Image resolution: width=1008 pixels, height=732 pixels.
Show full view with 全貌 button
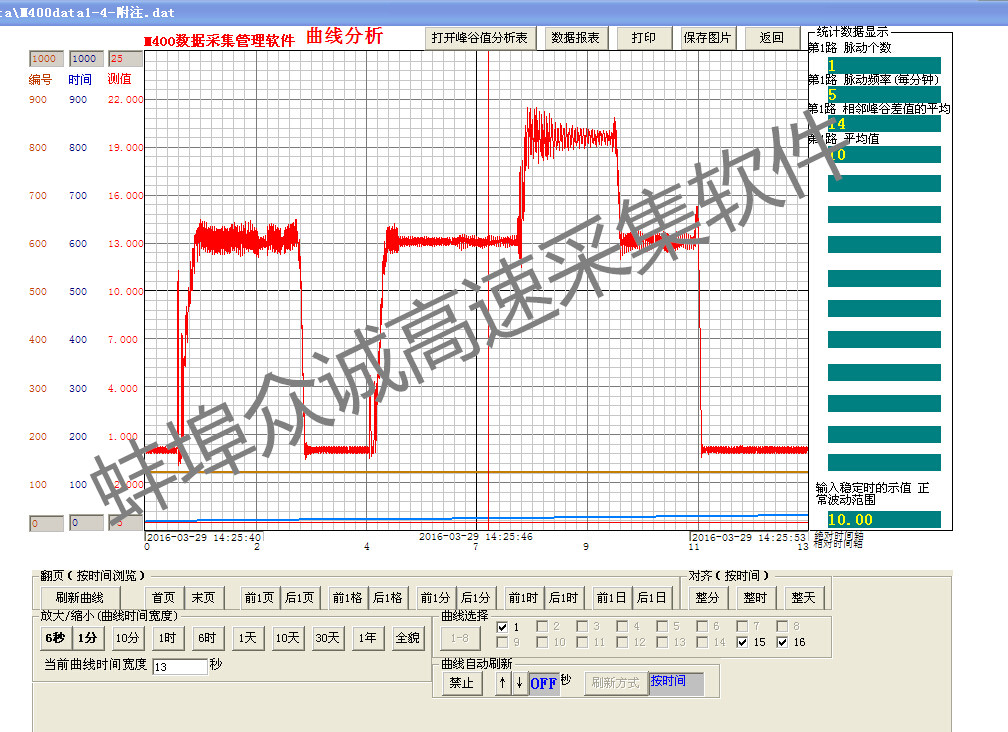407,638
